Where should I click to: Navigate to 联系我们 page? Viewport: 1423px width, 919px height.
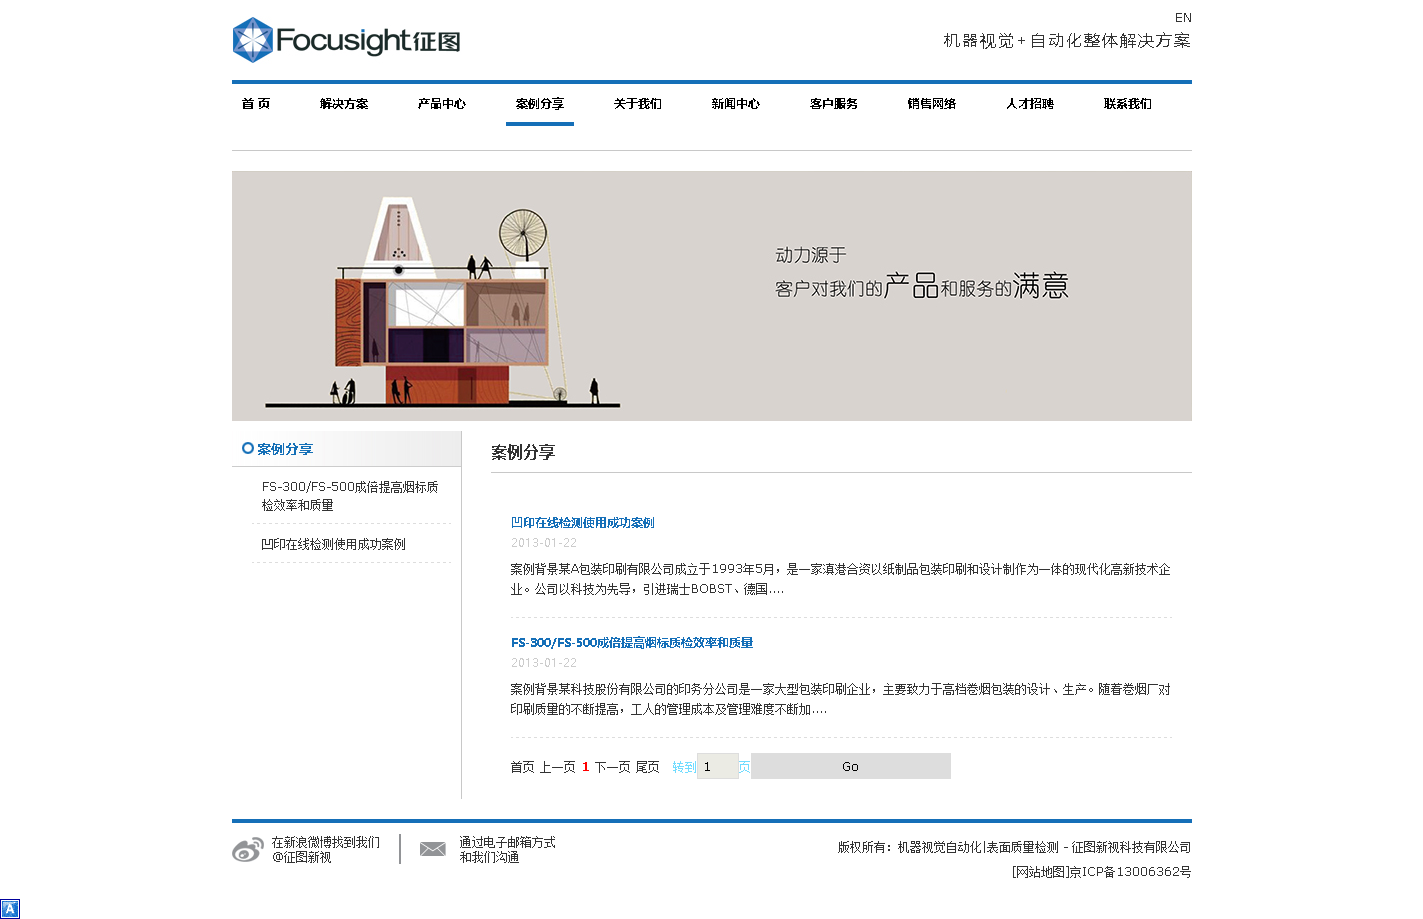(1128, 104)
